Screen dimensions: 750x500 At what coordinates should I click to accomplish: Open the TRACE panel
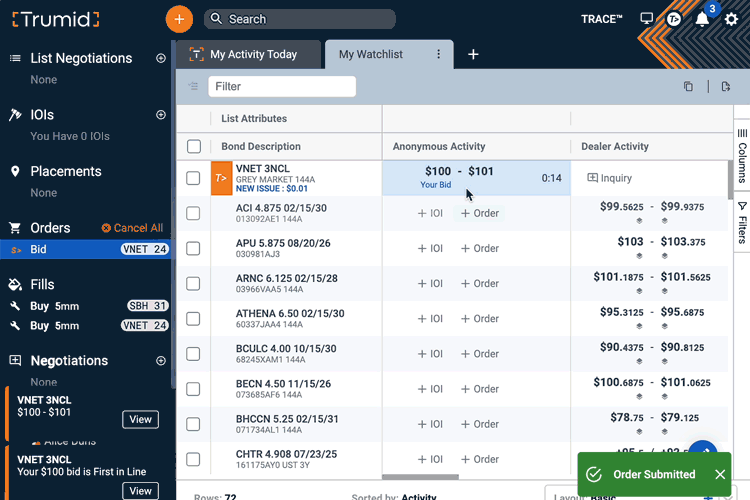pos(601,19)
